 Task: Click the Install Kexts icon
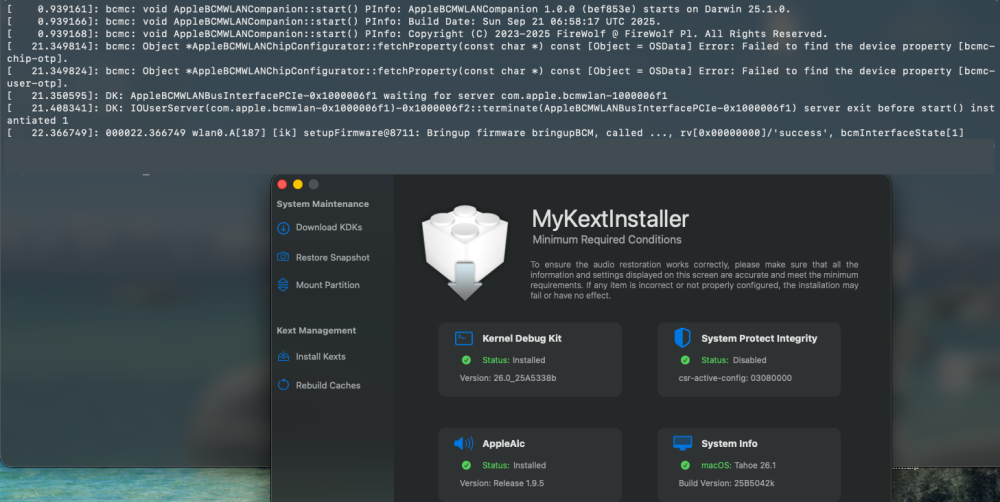[x=283, y=357]
